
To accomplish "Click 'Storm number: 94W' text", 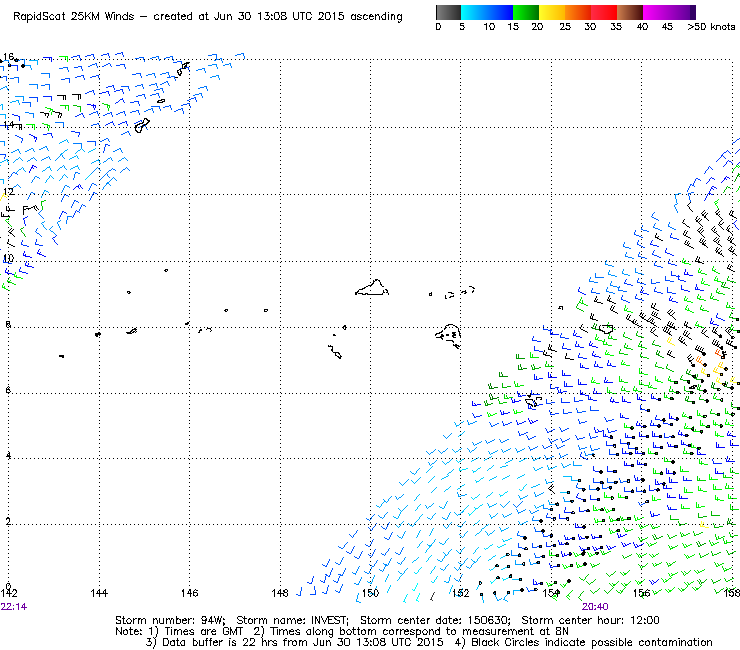I will [x=170, y=620].
